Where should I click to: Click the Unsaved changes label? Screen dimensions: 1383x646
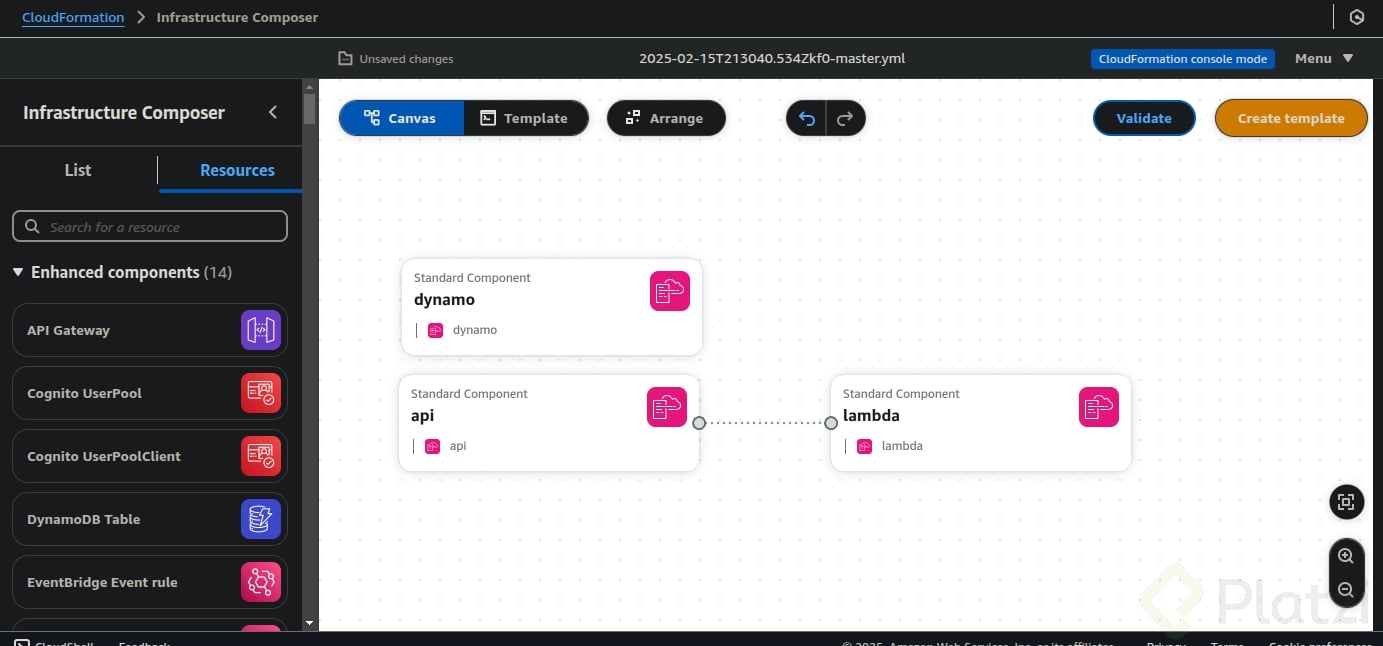406,59
